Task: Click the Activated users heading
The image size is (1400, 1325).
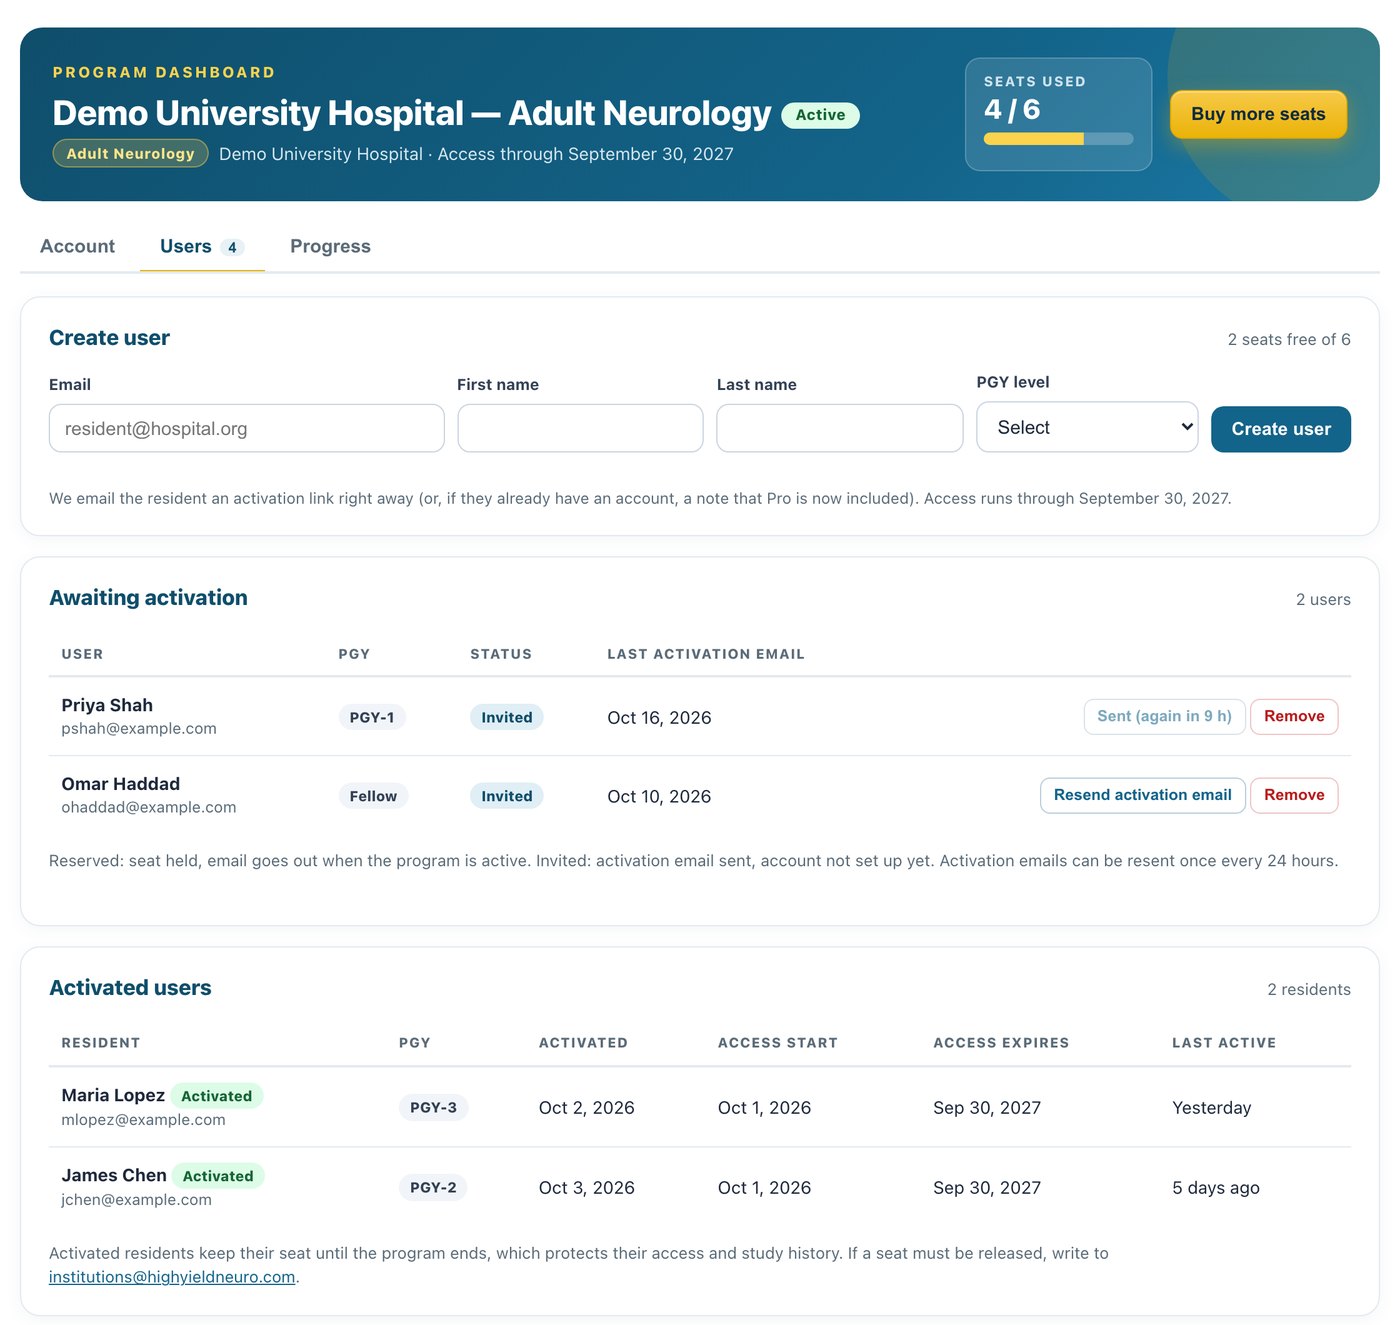Action: pos(130,987)
